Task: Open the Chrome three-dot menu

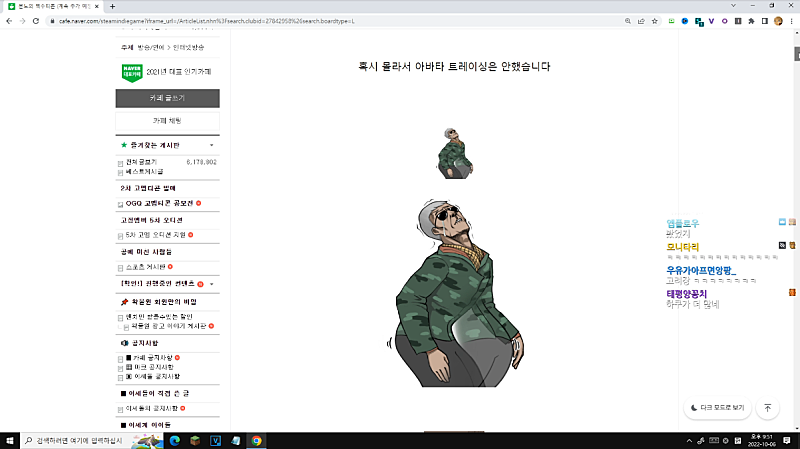Action: 791,21
